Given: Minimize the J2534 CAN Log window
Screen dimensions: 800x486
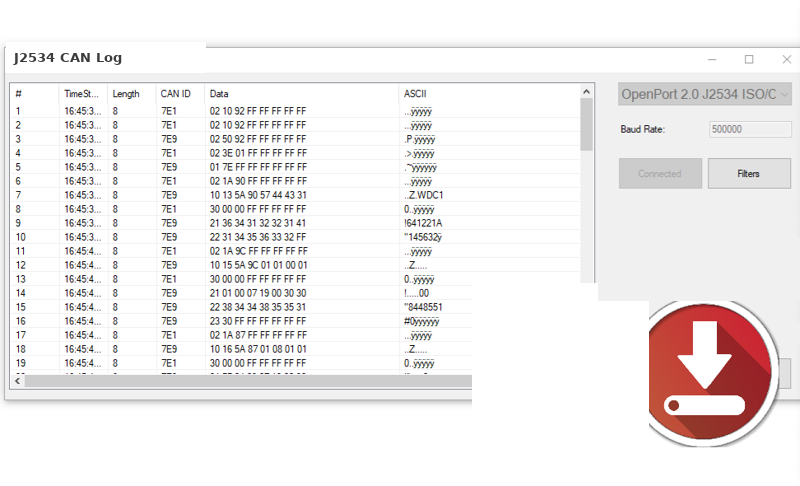Looking at the screenshot, I should click(712, 59).
